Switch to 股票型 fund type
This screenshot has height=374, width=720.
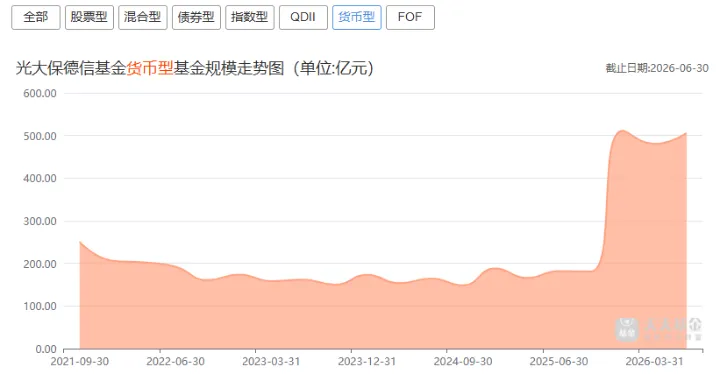(89, 17)
